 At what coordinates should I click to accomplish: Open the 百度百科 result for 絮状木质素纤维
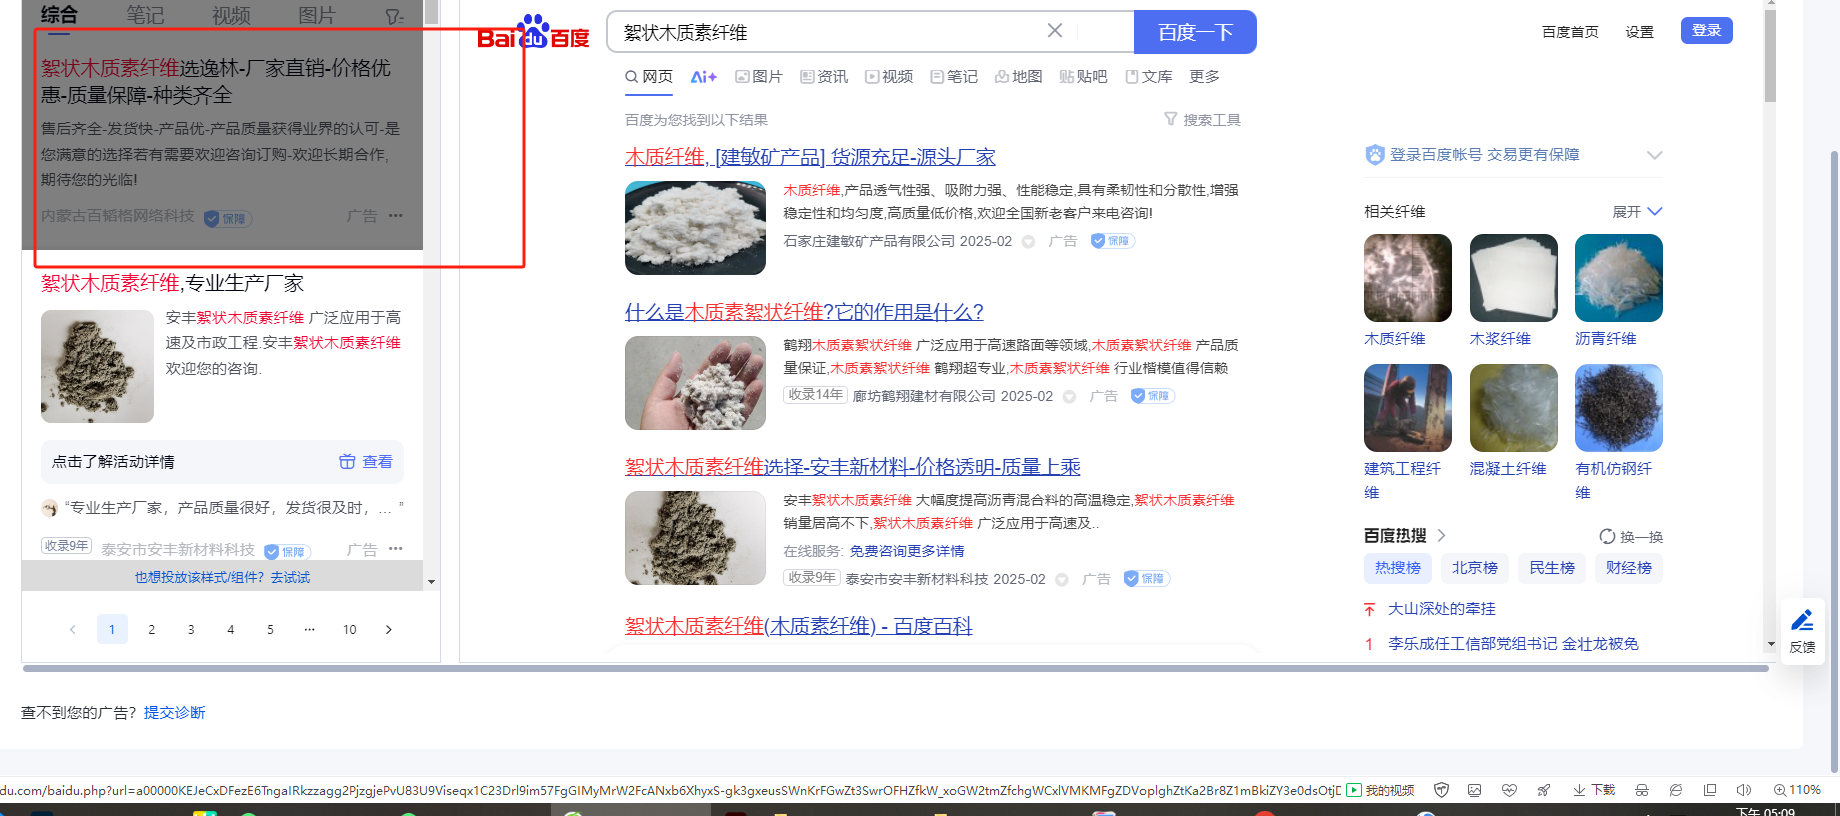[x=799, y=626]
